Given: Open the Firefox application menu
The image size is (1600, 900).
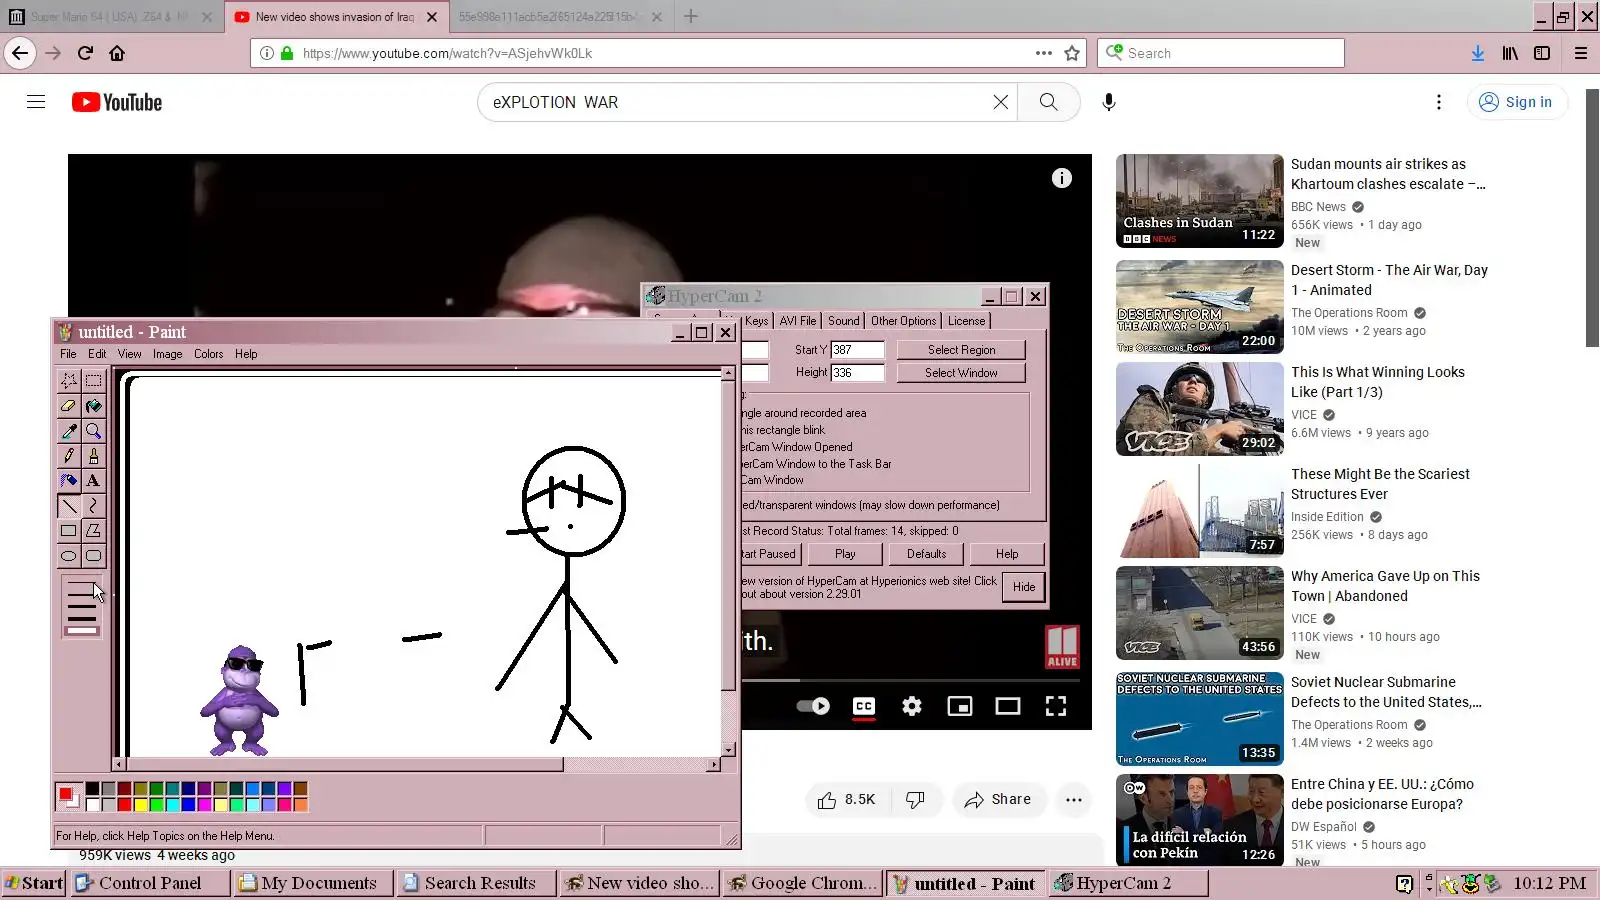Looking at the screenshot, I should [1581, 53].
